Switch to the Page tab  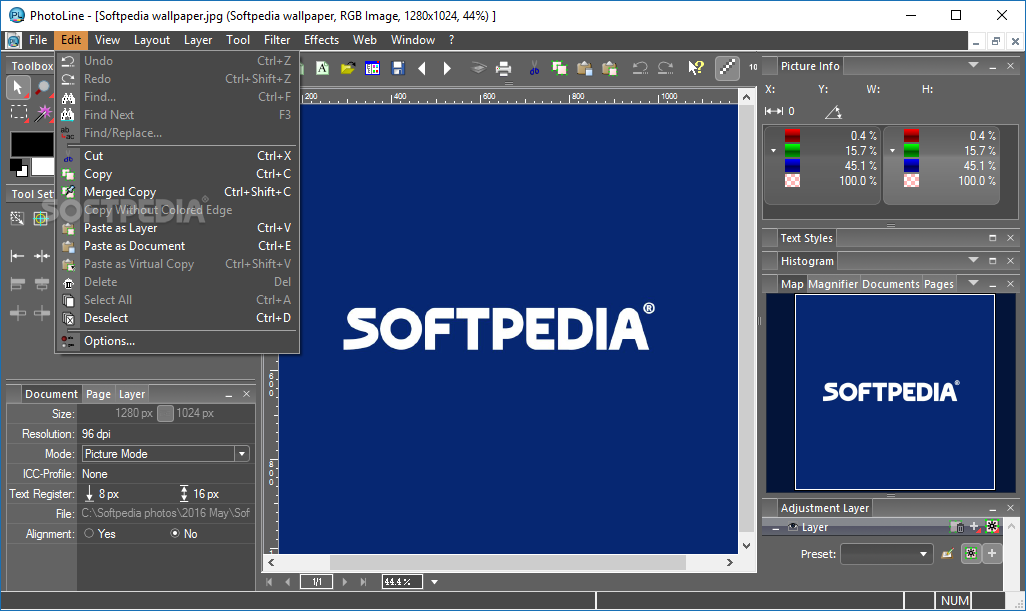coord(98,394)
